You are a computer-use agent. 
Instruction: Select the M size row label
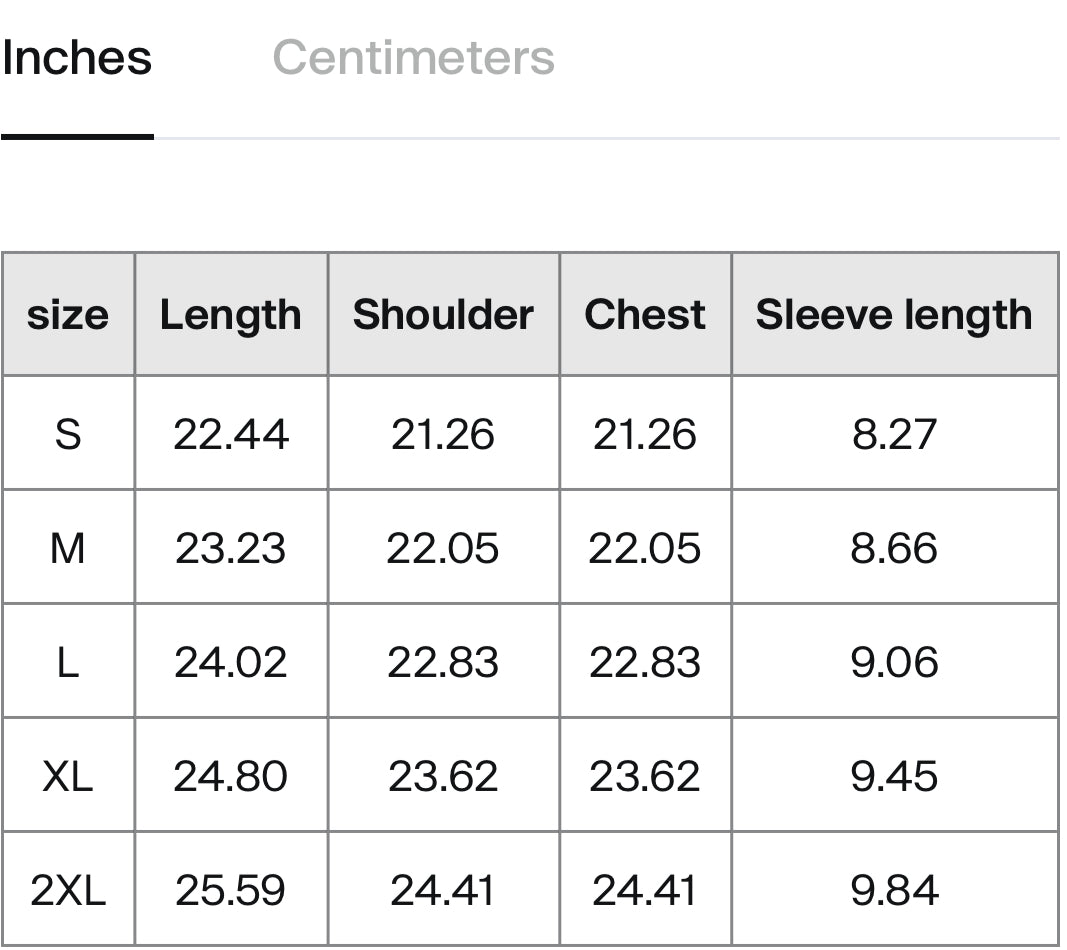pyautogui.click(x=68, y=548)
